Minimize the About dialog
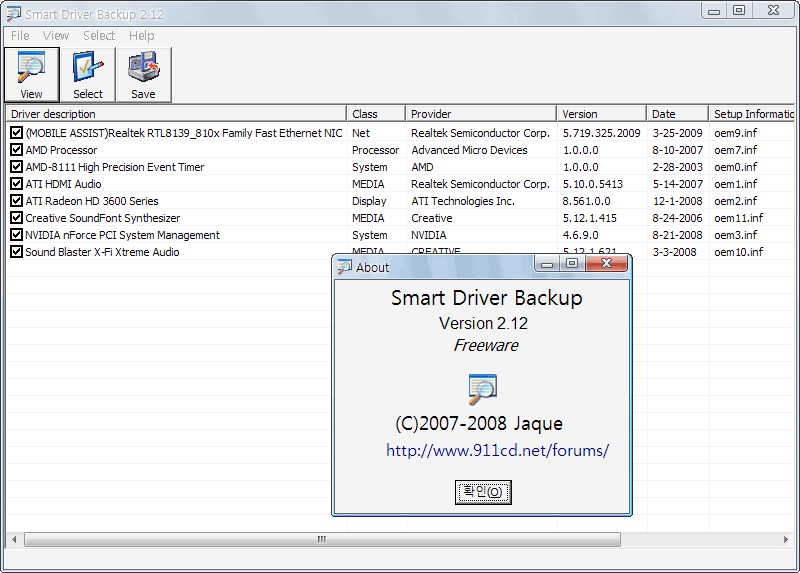This screenshot has width=800, height=573. pos(547,263)
